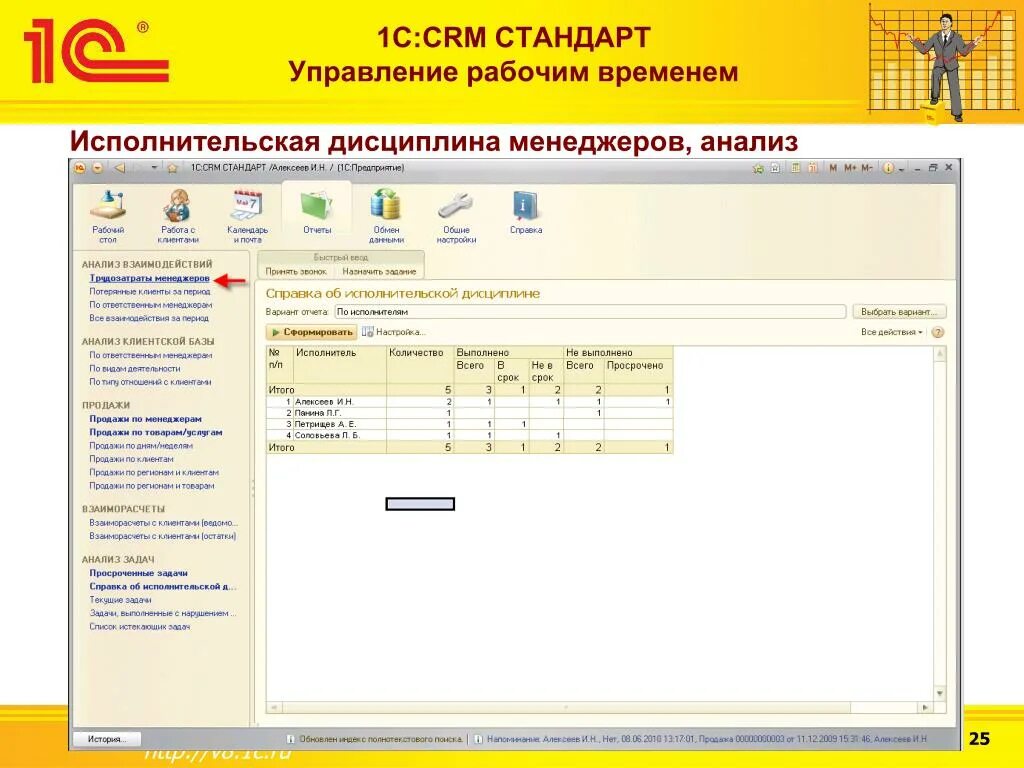
Task: Select the Петрищев А. Е. table row
Action: 470,424
